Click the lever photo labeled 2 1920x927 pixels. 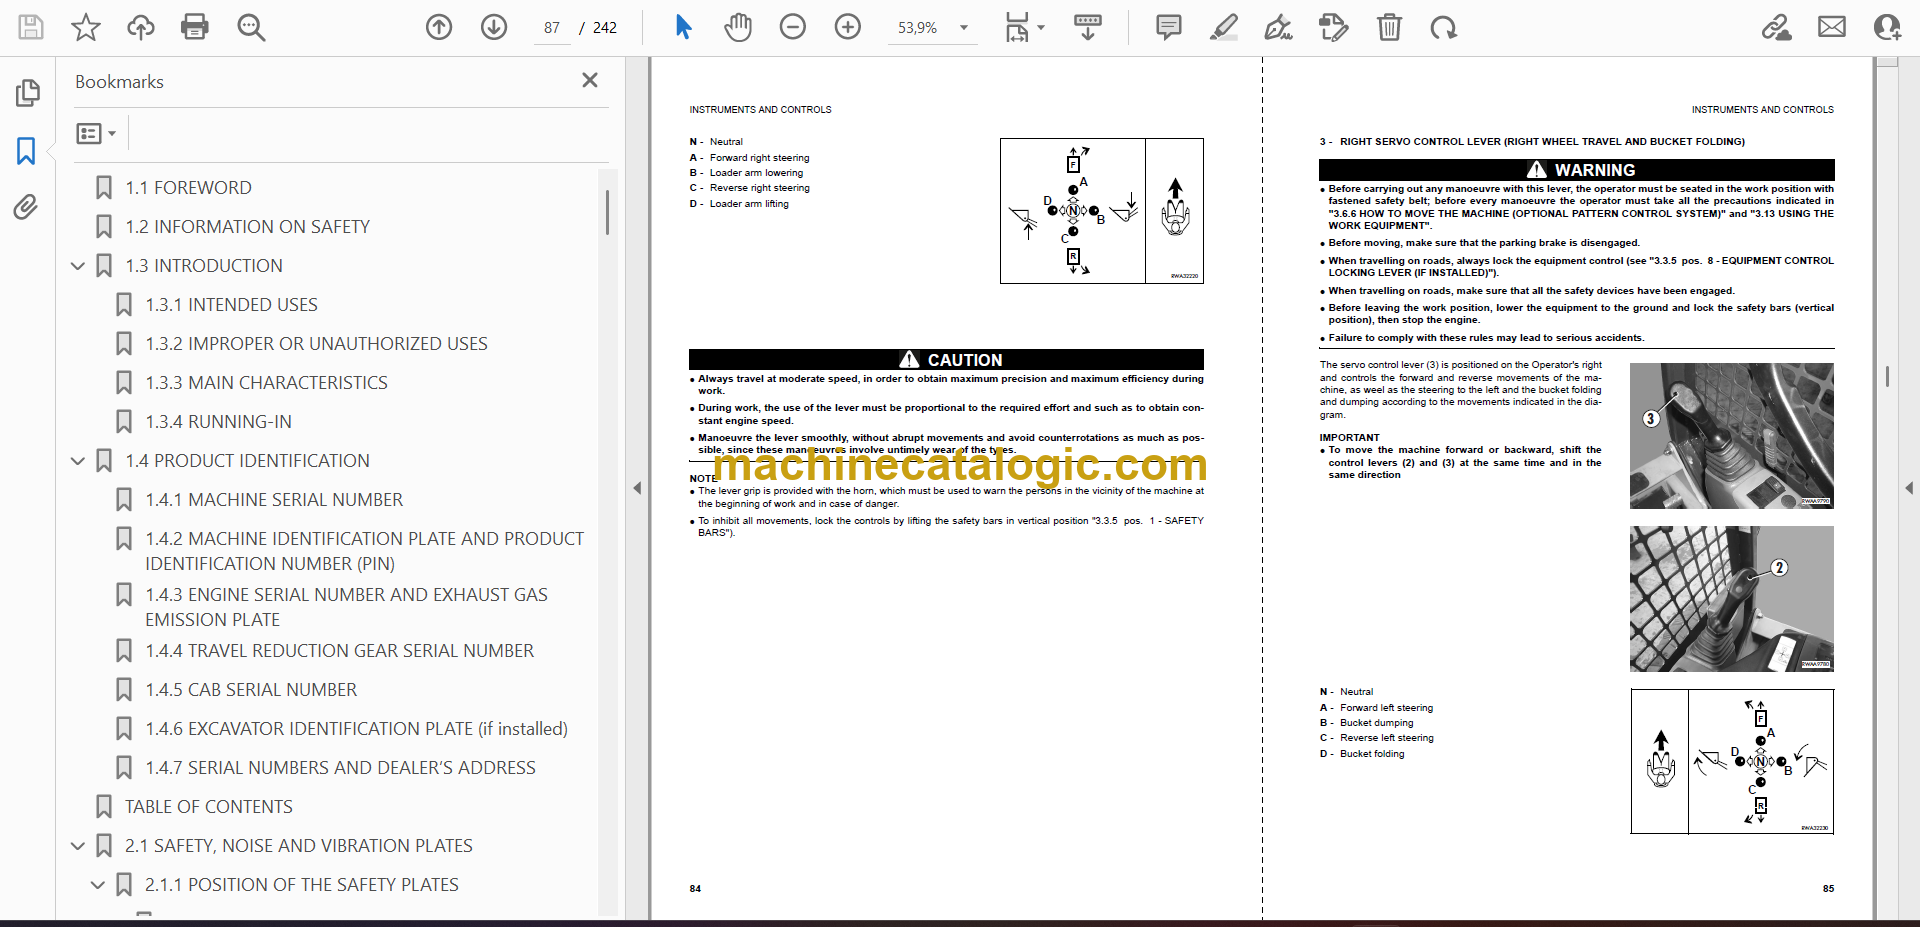pos(1732,598)
